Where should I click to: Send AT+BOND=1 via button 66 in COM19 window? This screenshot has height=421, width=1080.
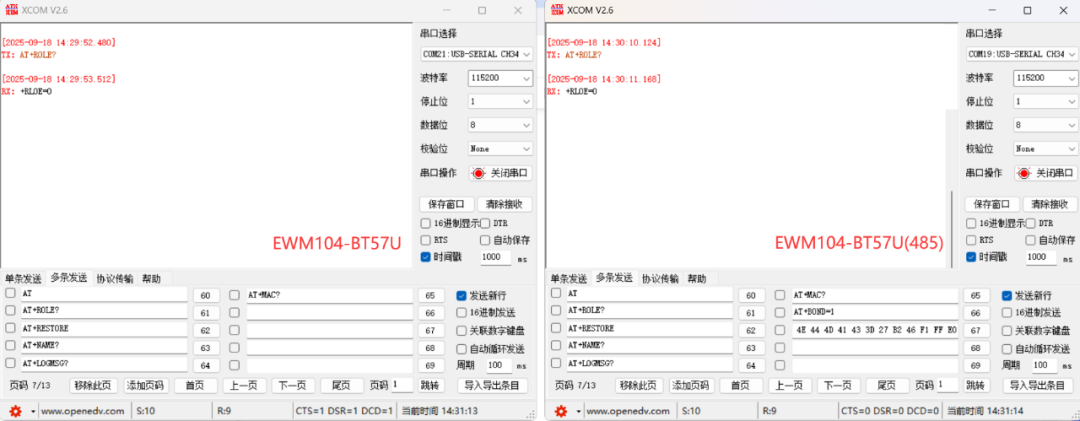(976, 312)
